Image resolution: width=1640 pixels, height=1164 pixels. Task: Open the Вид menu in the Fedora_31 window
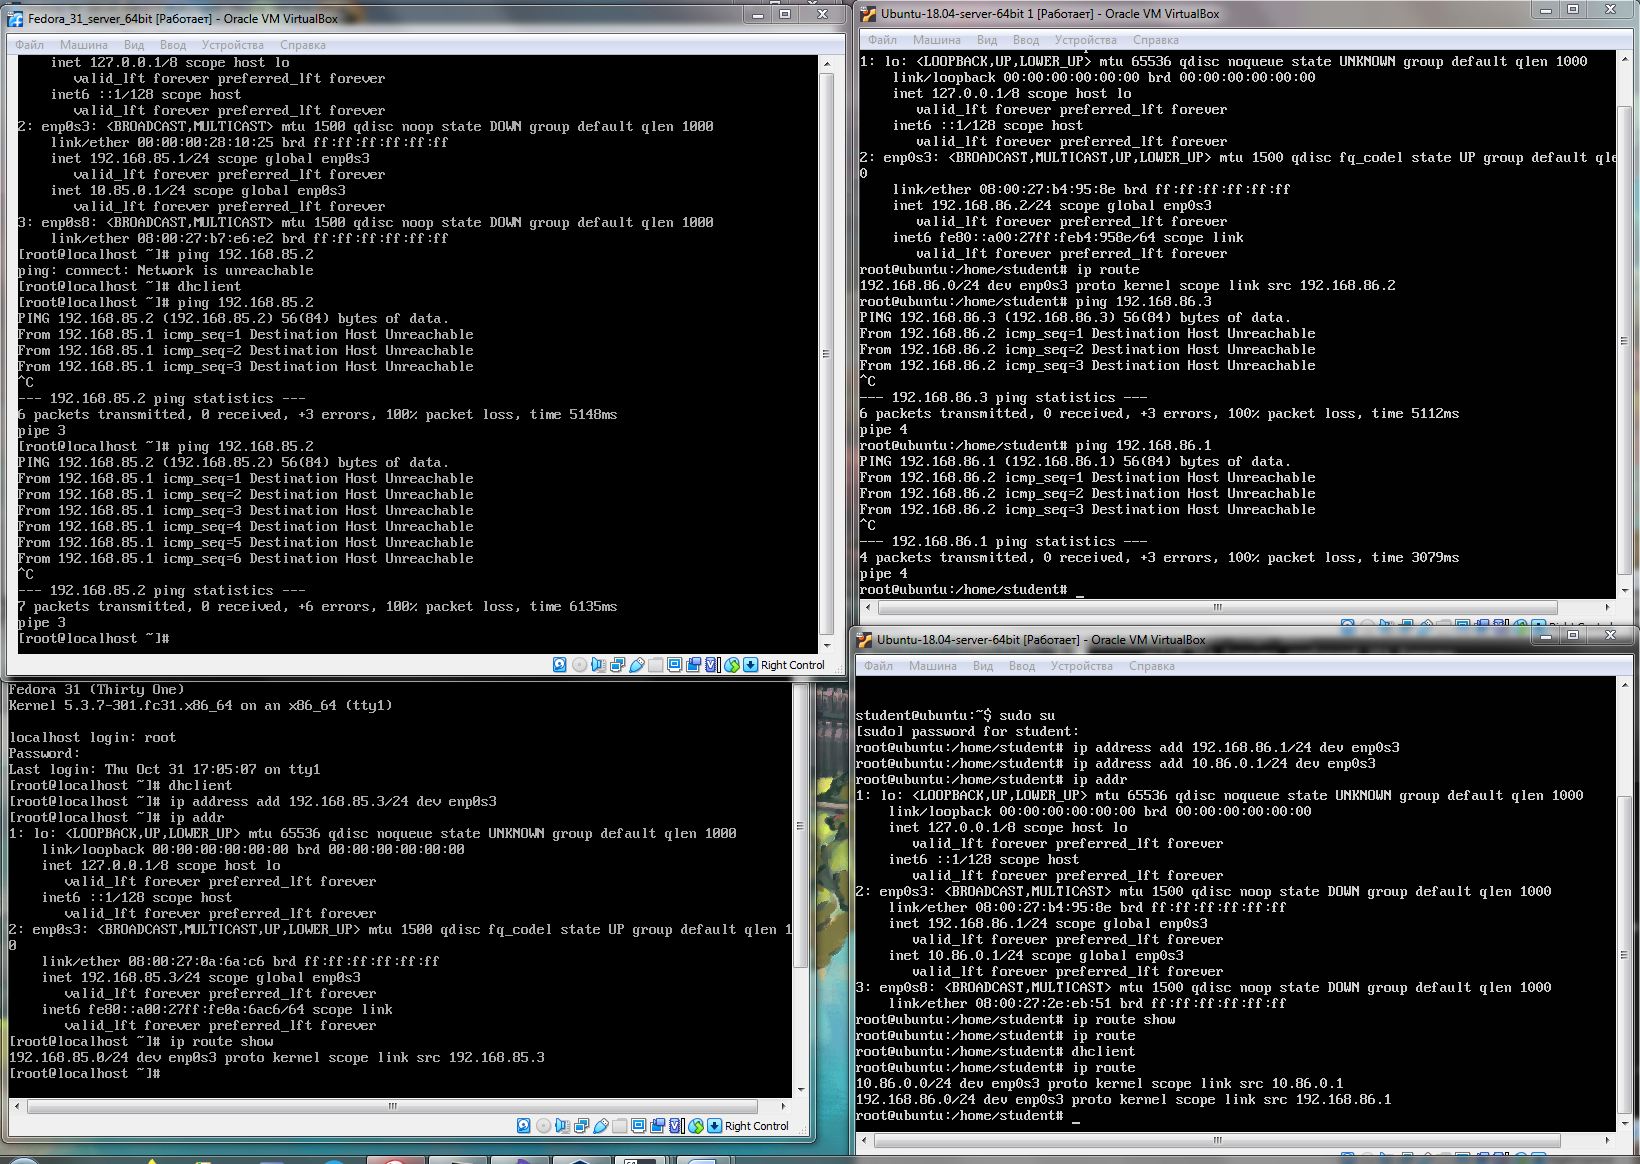[x=134, y=45]
